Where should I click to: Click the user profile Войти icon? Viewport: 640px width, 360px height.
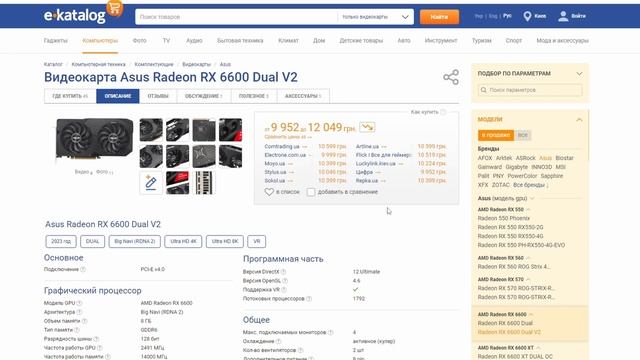click(563, 16)
